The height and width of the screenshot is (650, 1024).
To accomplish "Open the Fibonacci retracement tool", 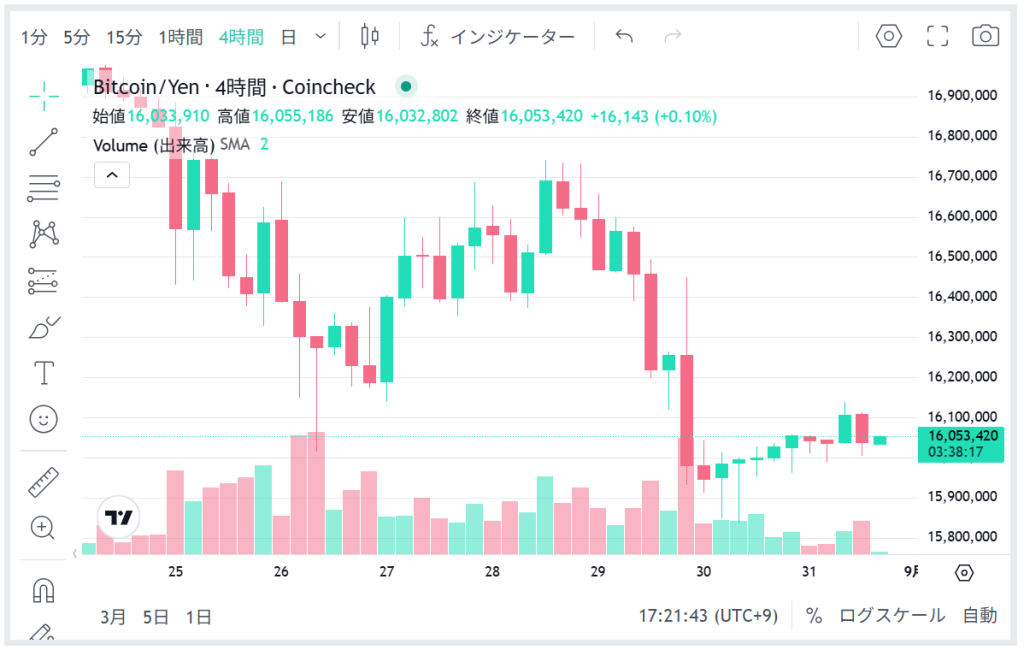I will (44, 187).
